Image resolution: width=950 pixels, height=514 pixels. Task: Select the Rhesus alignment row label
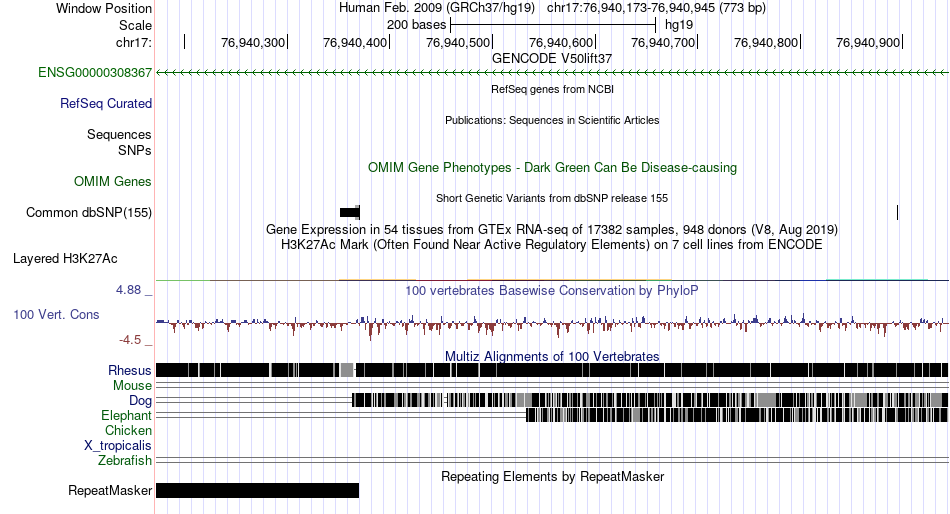[x=129, y=370]
